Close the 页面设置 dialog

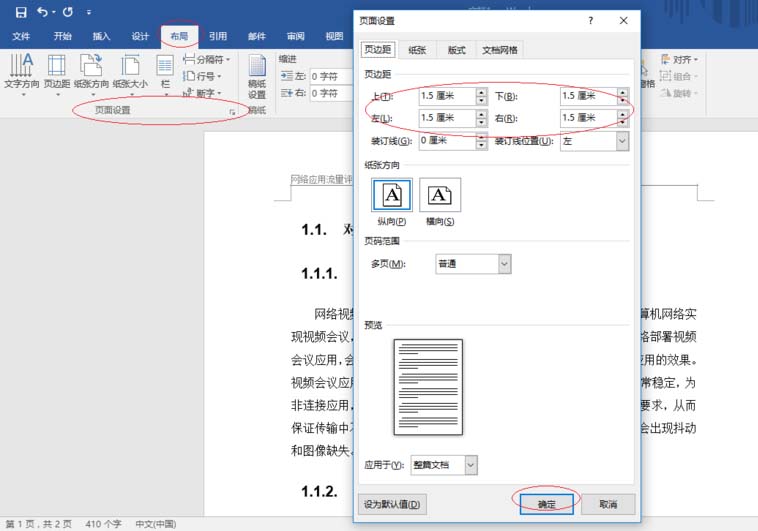pos(624,20)
